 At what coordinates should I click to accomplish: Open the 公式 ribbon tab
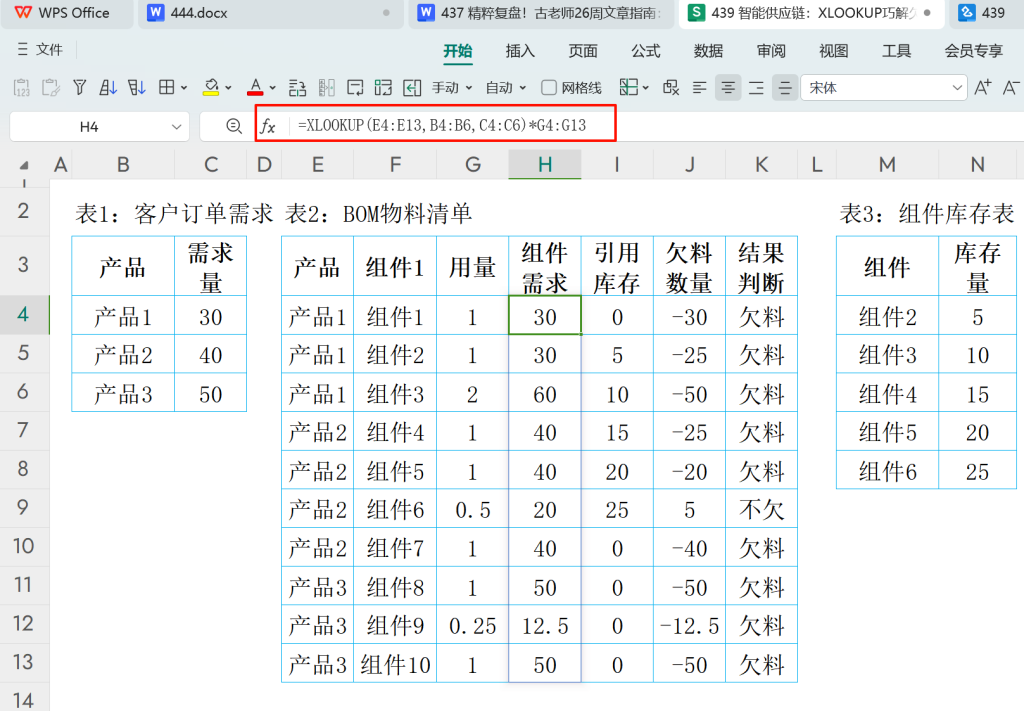646,51
